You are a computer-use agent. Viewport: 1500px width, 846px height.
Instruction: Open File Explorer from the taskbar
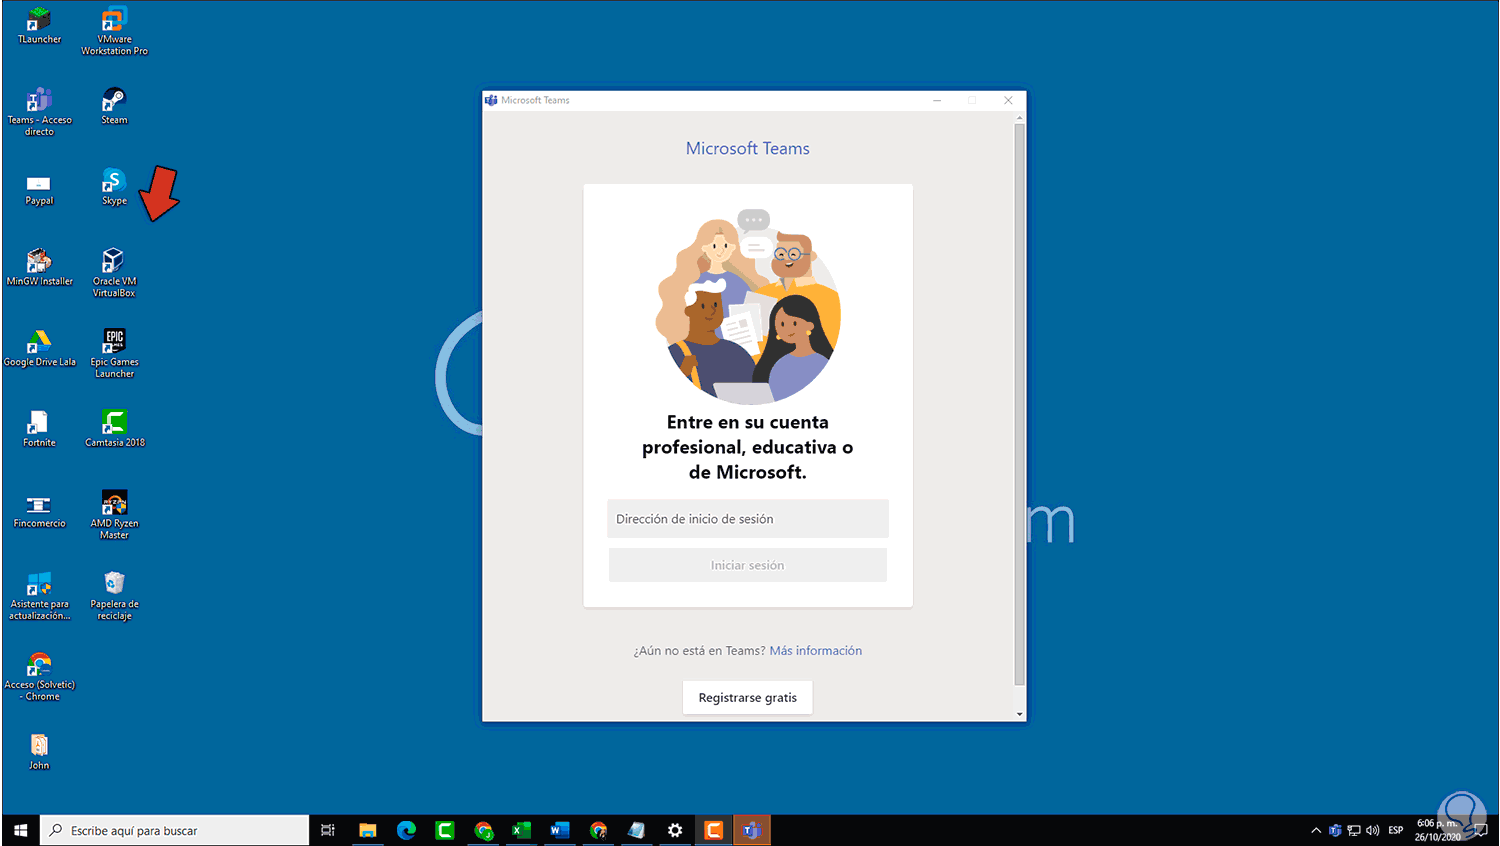[368, 830]
